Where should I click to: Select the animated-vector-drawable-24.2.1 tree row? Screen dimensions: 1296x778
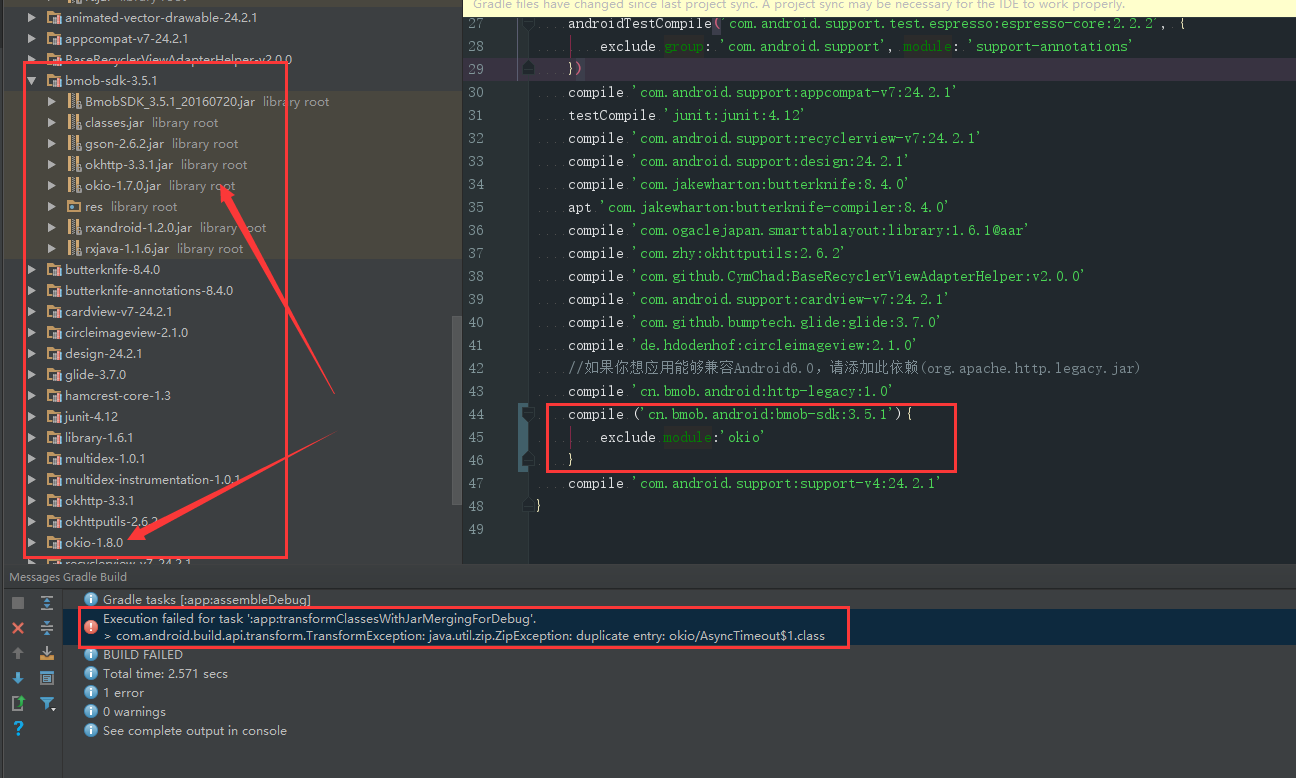click(x=226, y=18)
